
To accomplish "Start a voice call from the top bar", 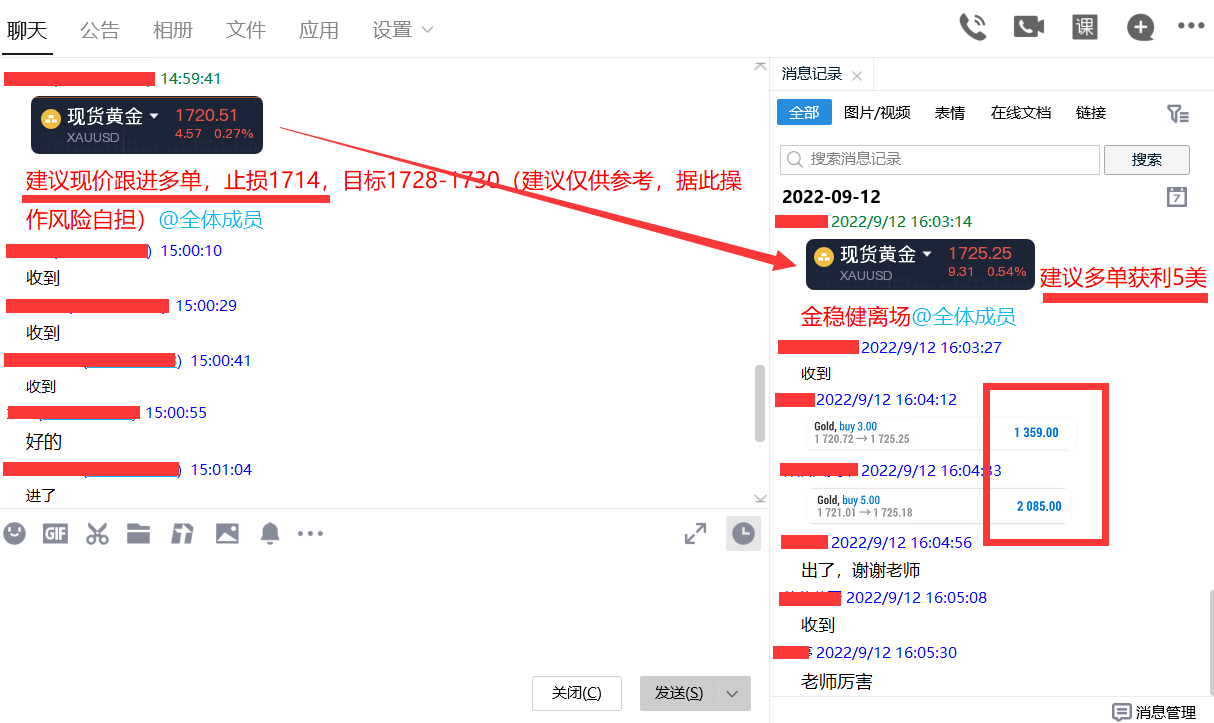I will (x=972, y=27).
